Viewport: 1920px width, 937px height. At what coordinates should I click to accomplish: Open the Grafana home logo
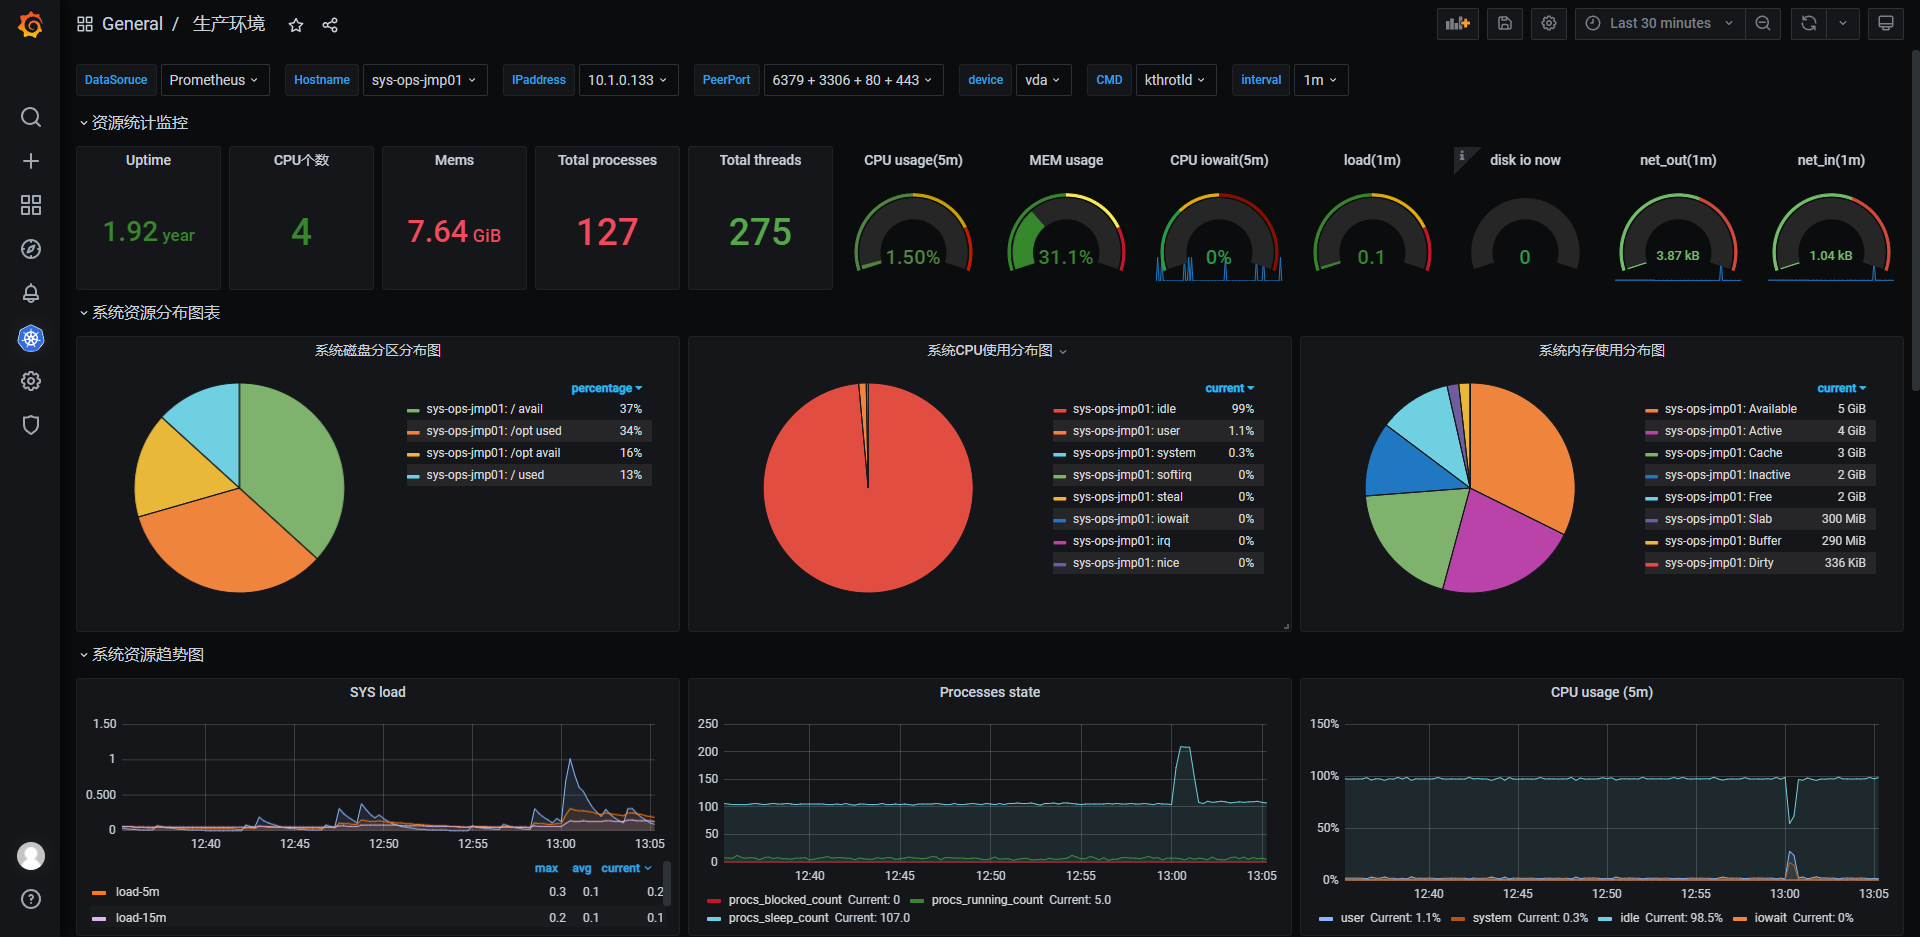click(31, 24)
